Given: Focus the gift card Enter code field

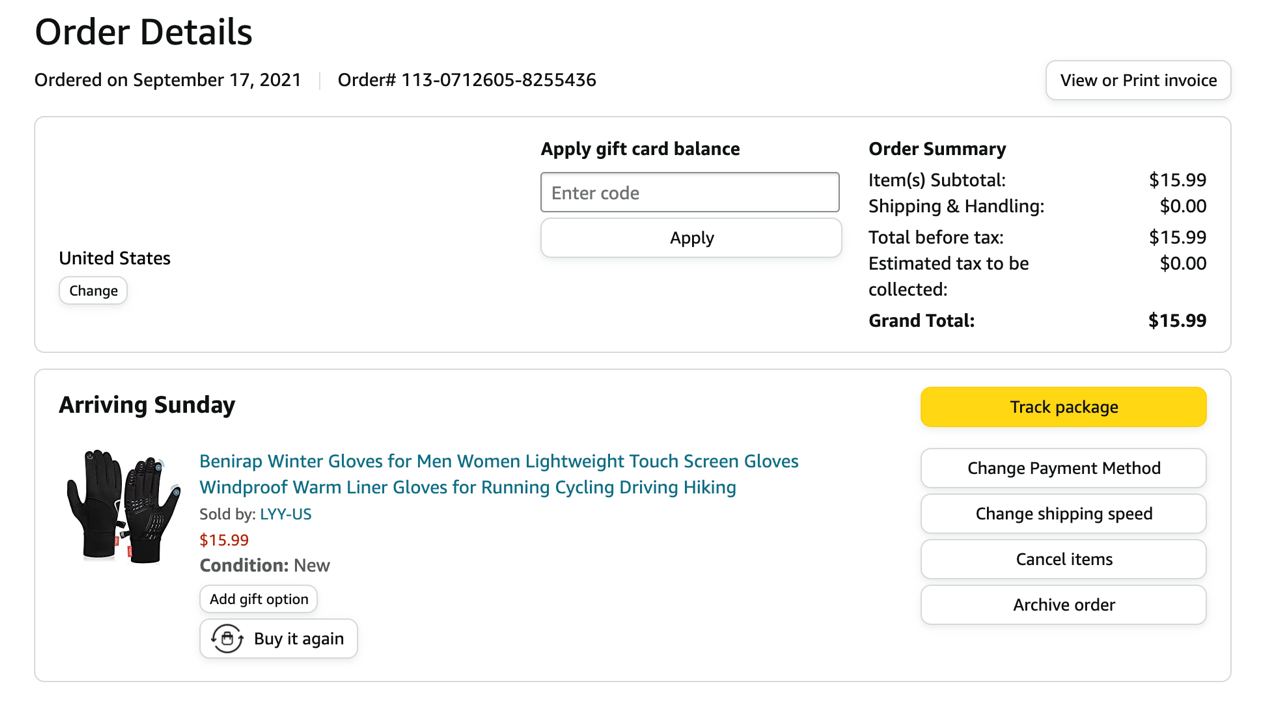Looking at the screenshot, I should point(690,193).
